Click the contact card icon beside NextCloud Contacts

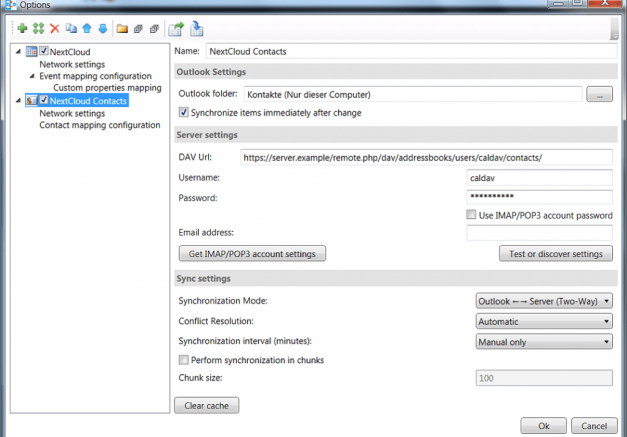(32, 100)
